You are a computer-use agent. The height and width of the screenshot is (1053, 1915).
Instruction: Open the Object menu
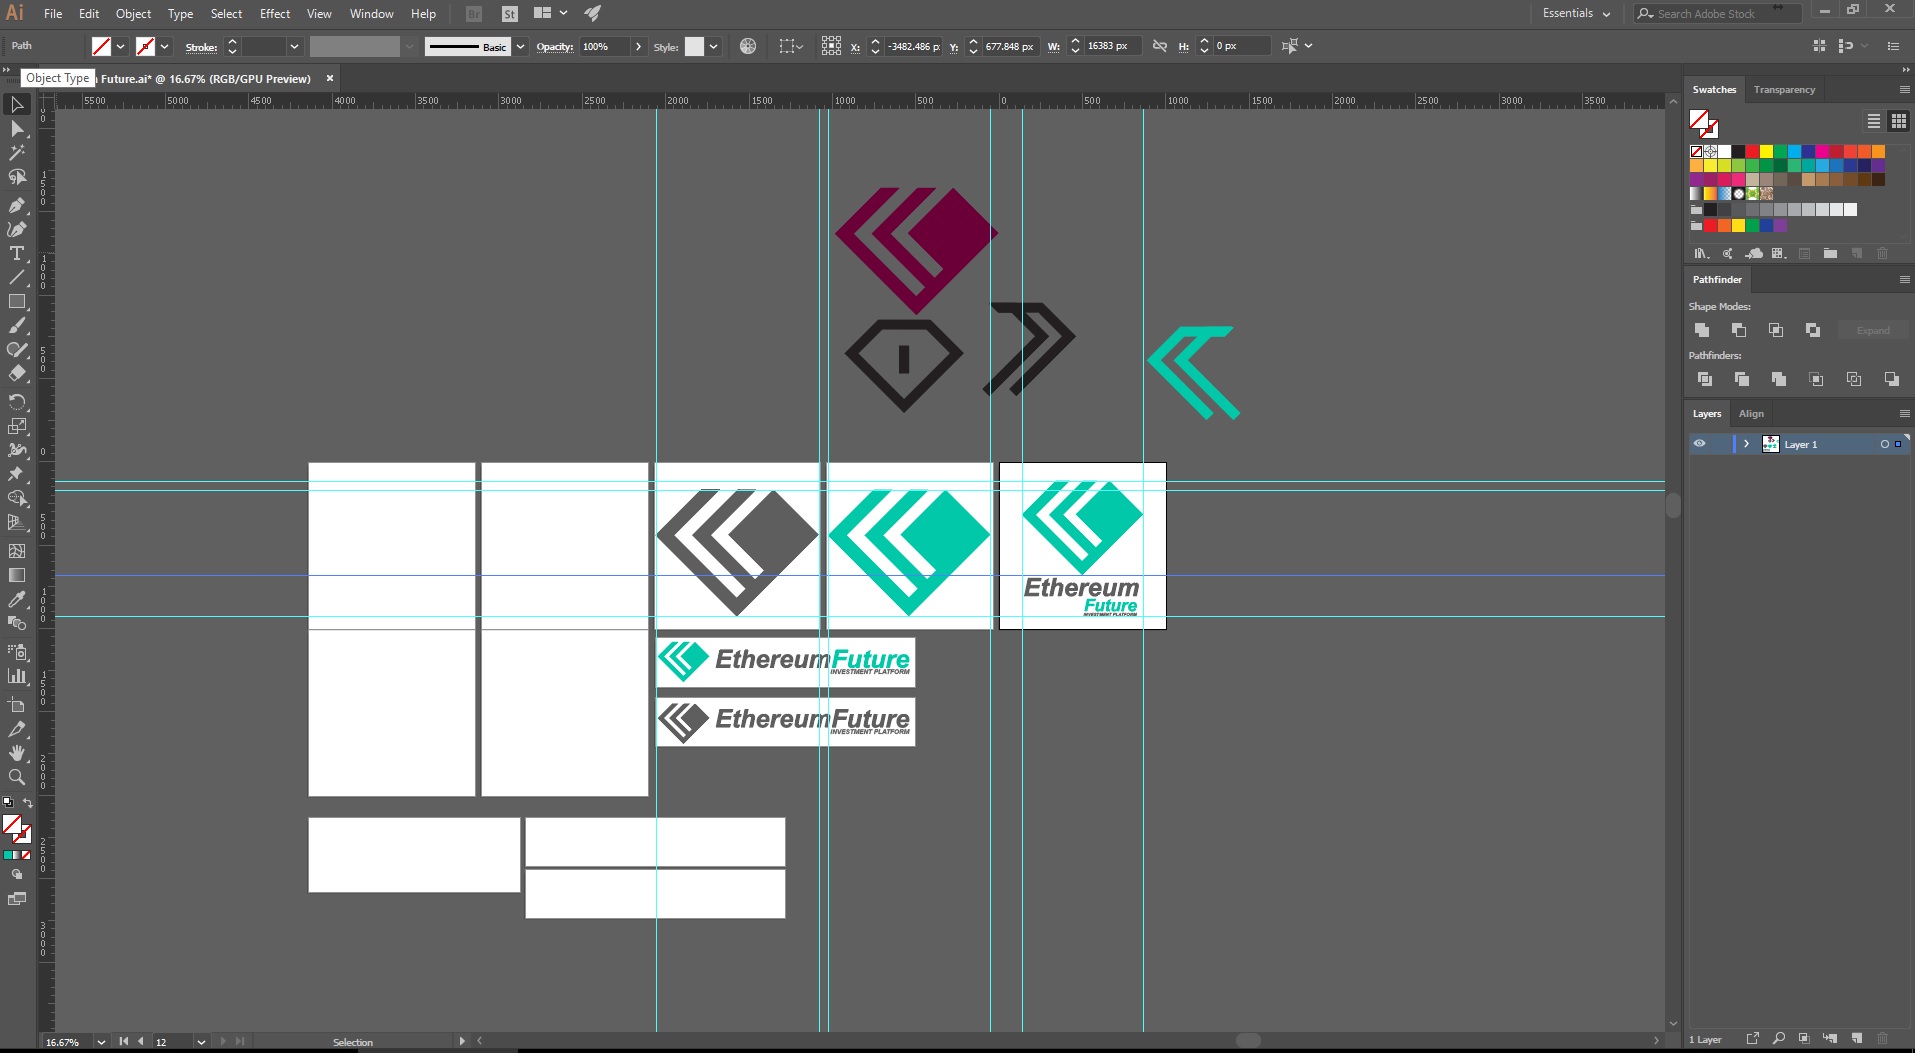[x=133, y=14]
